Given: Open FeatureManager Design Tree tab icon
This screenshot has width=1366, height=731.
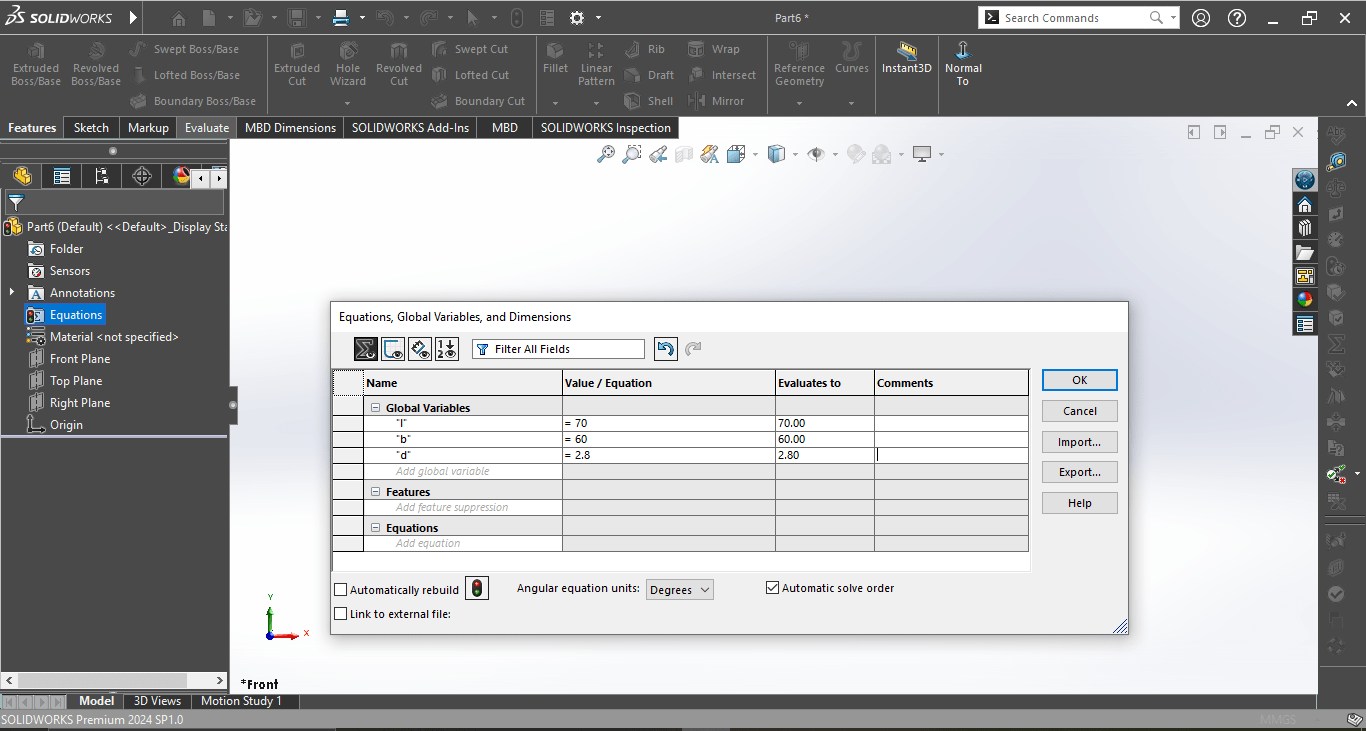Looking at the screenshot, I should click(22, 176).
